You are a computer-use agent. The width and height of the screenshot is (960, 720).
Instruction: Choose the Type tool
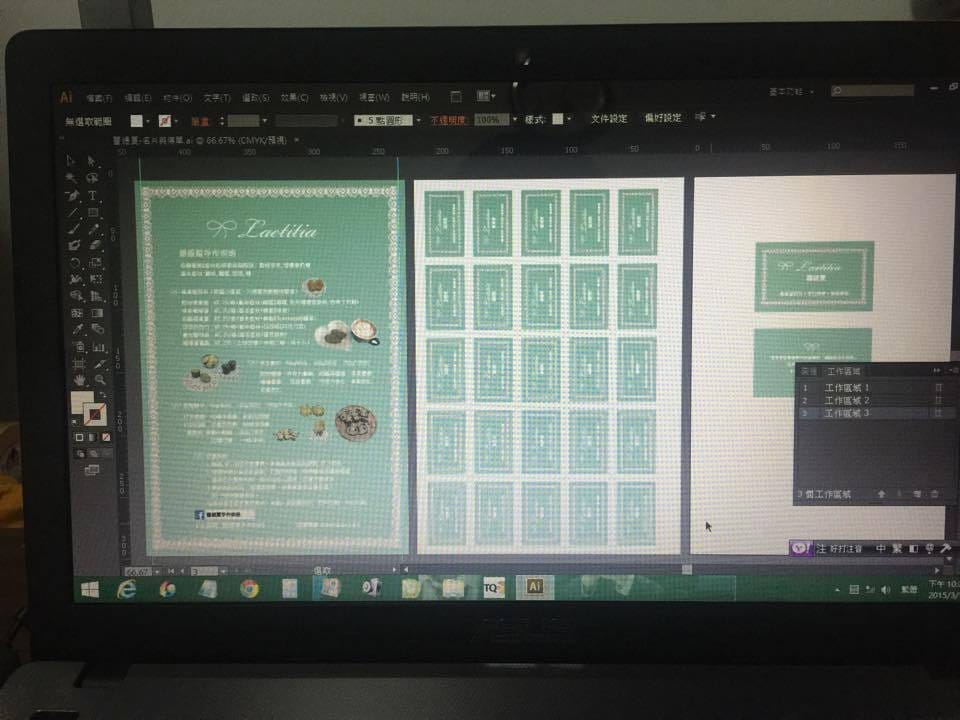(93, 196)
